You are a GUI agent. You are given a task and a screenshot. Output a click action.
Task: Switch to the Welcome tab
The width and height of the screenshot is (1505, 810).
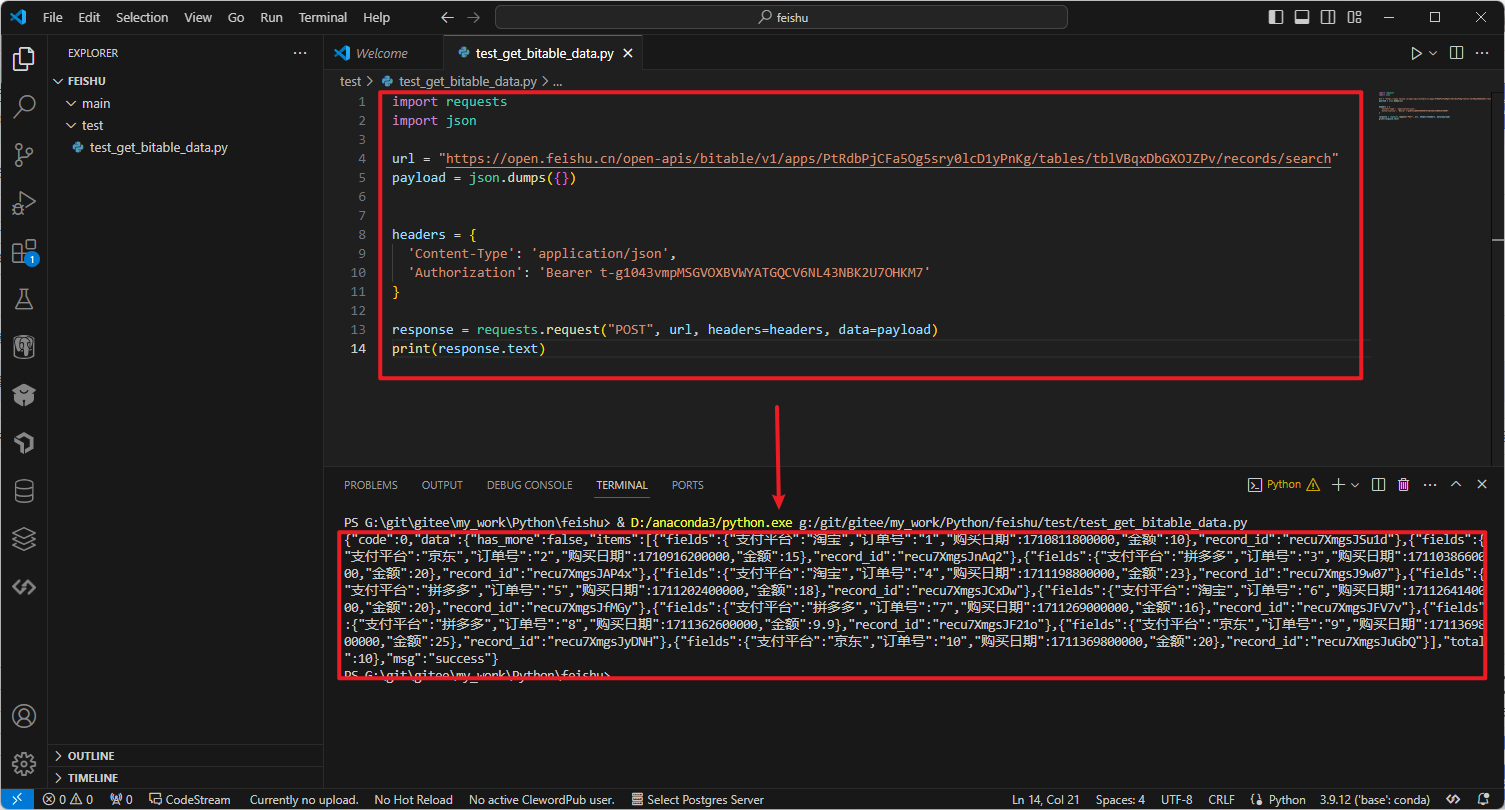click(382, 53)
